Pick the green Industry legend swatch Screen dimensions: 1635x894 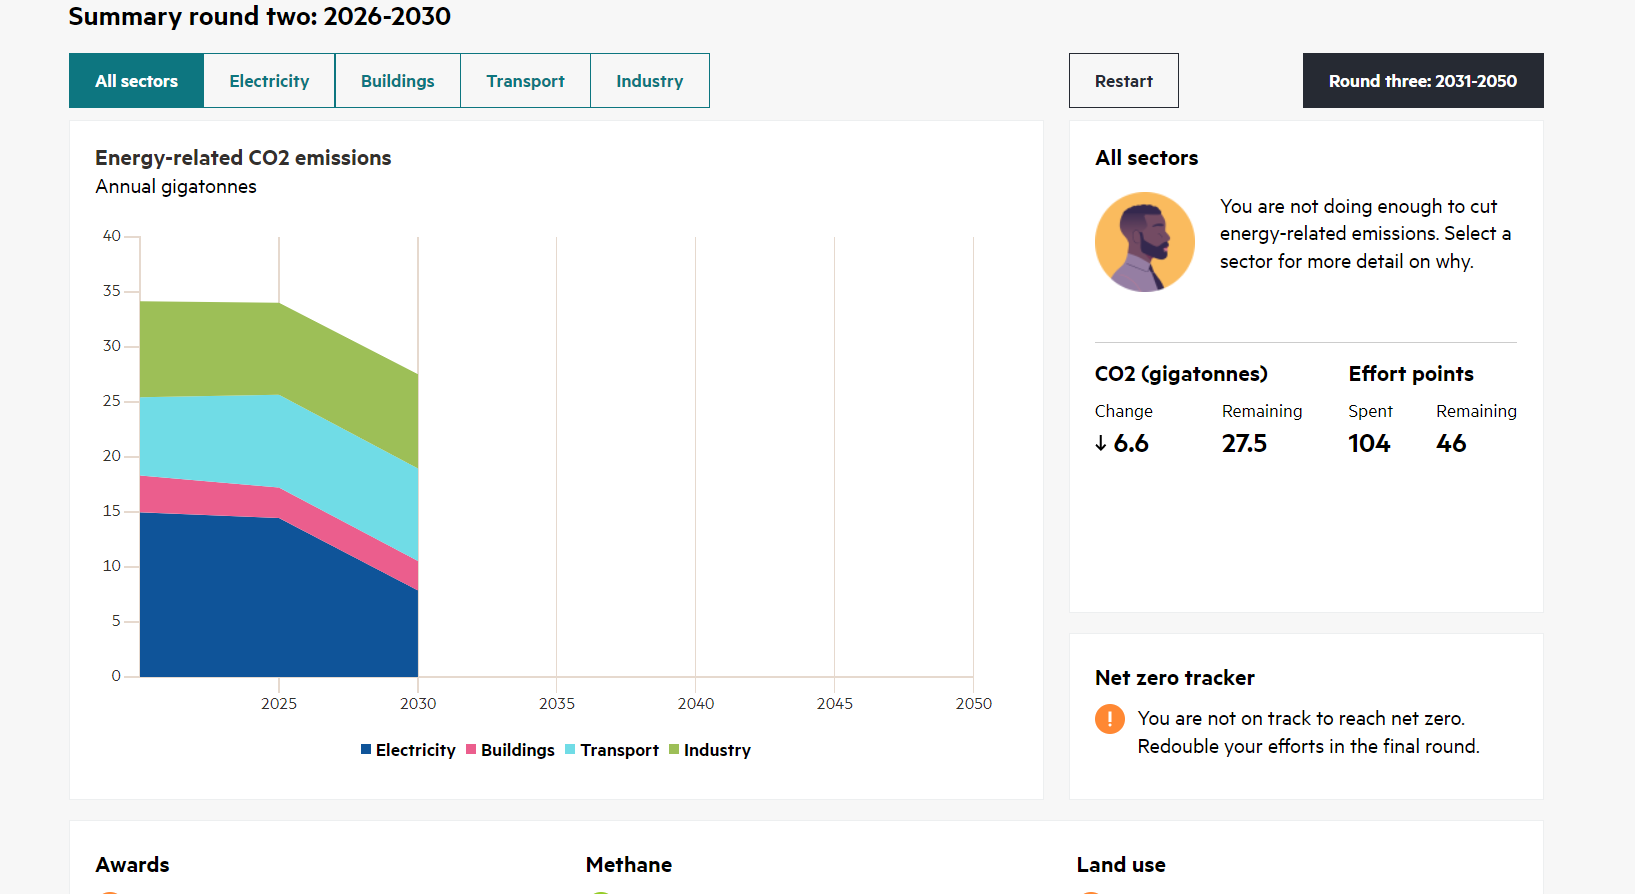(x=674, y=750)
